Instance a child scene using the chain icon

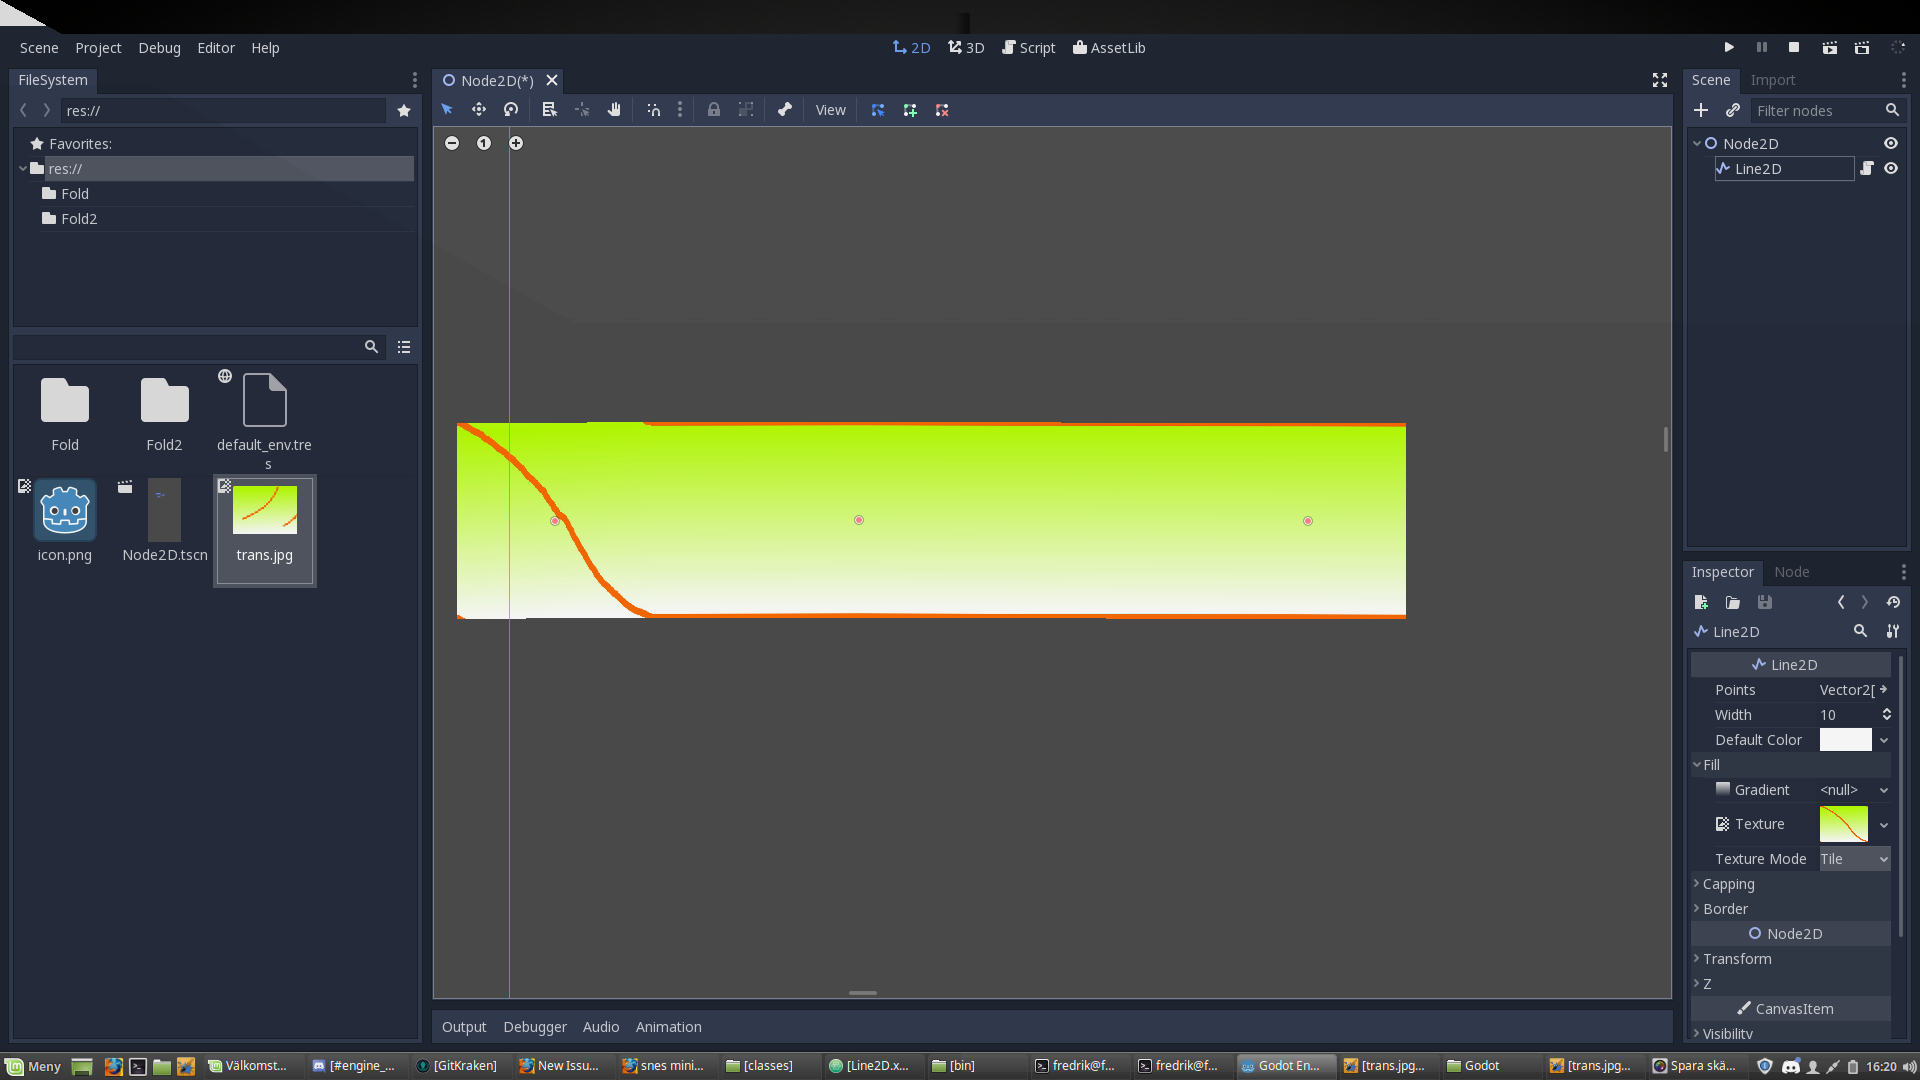click(1734, 110)
